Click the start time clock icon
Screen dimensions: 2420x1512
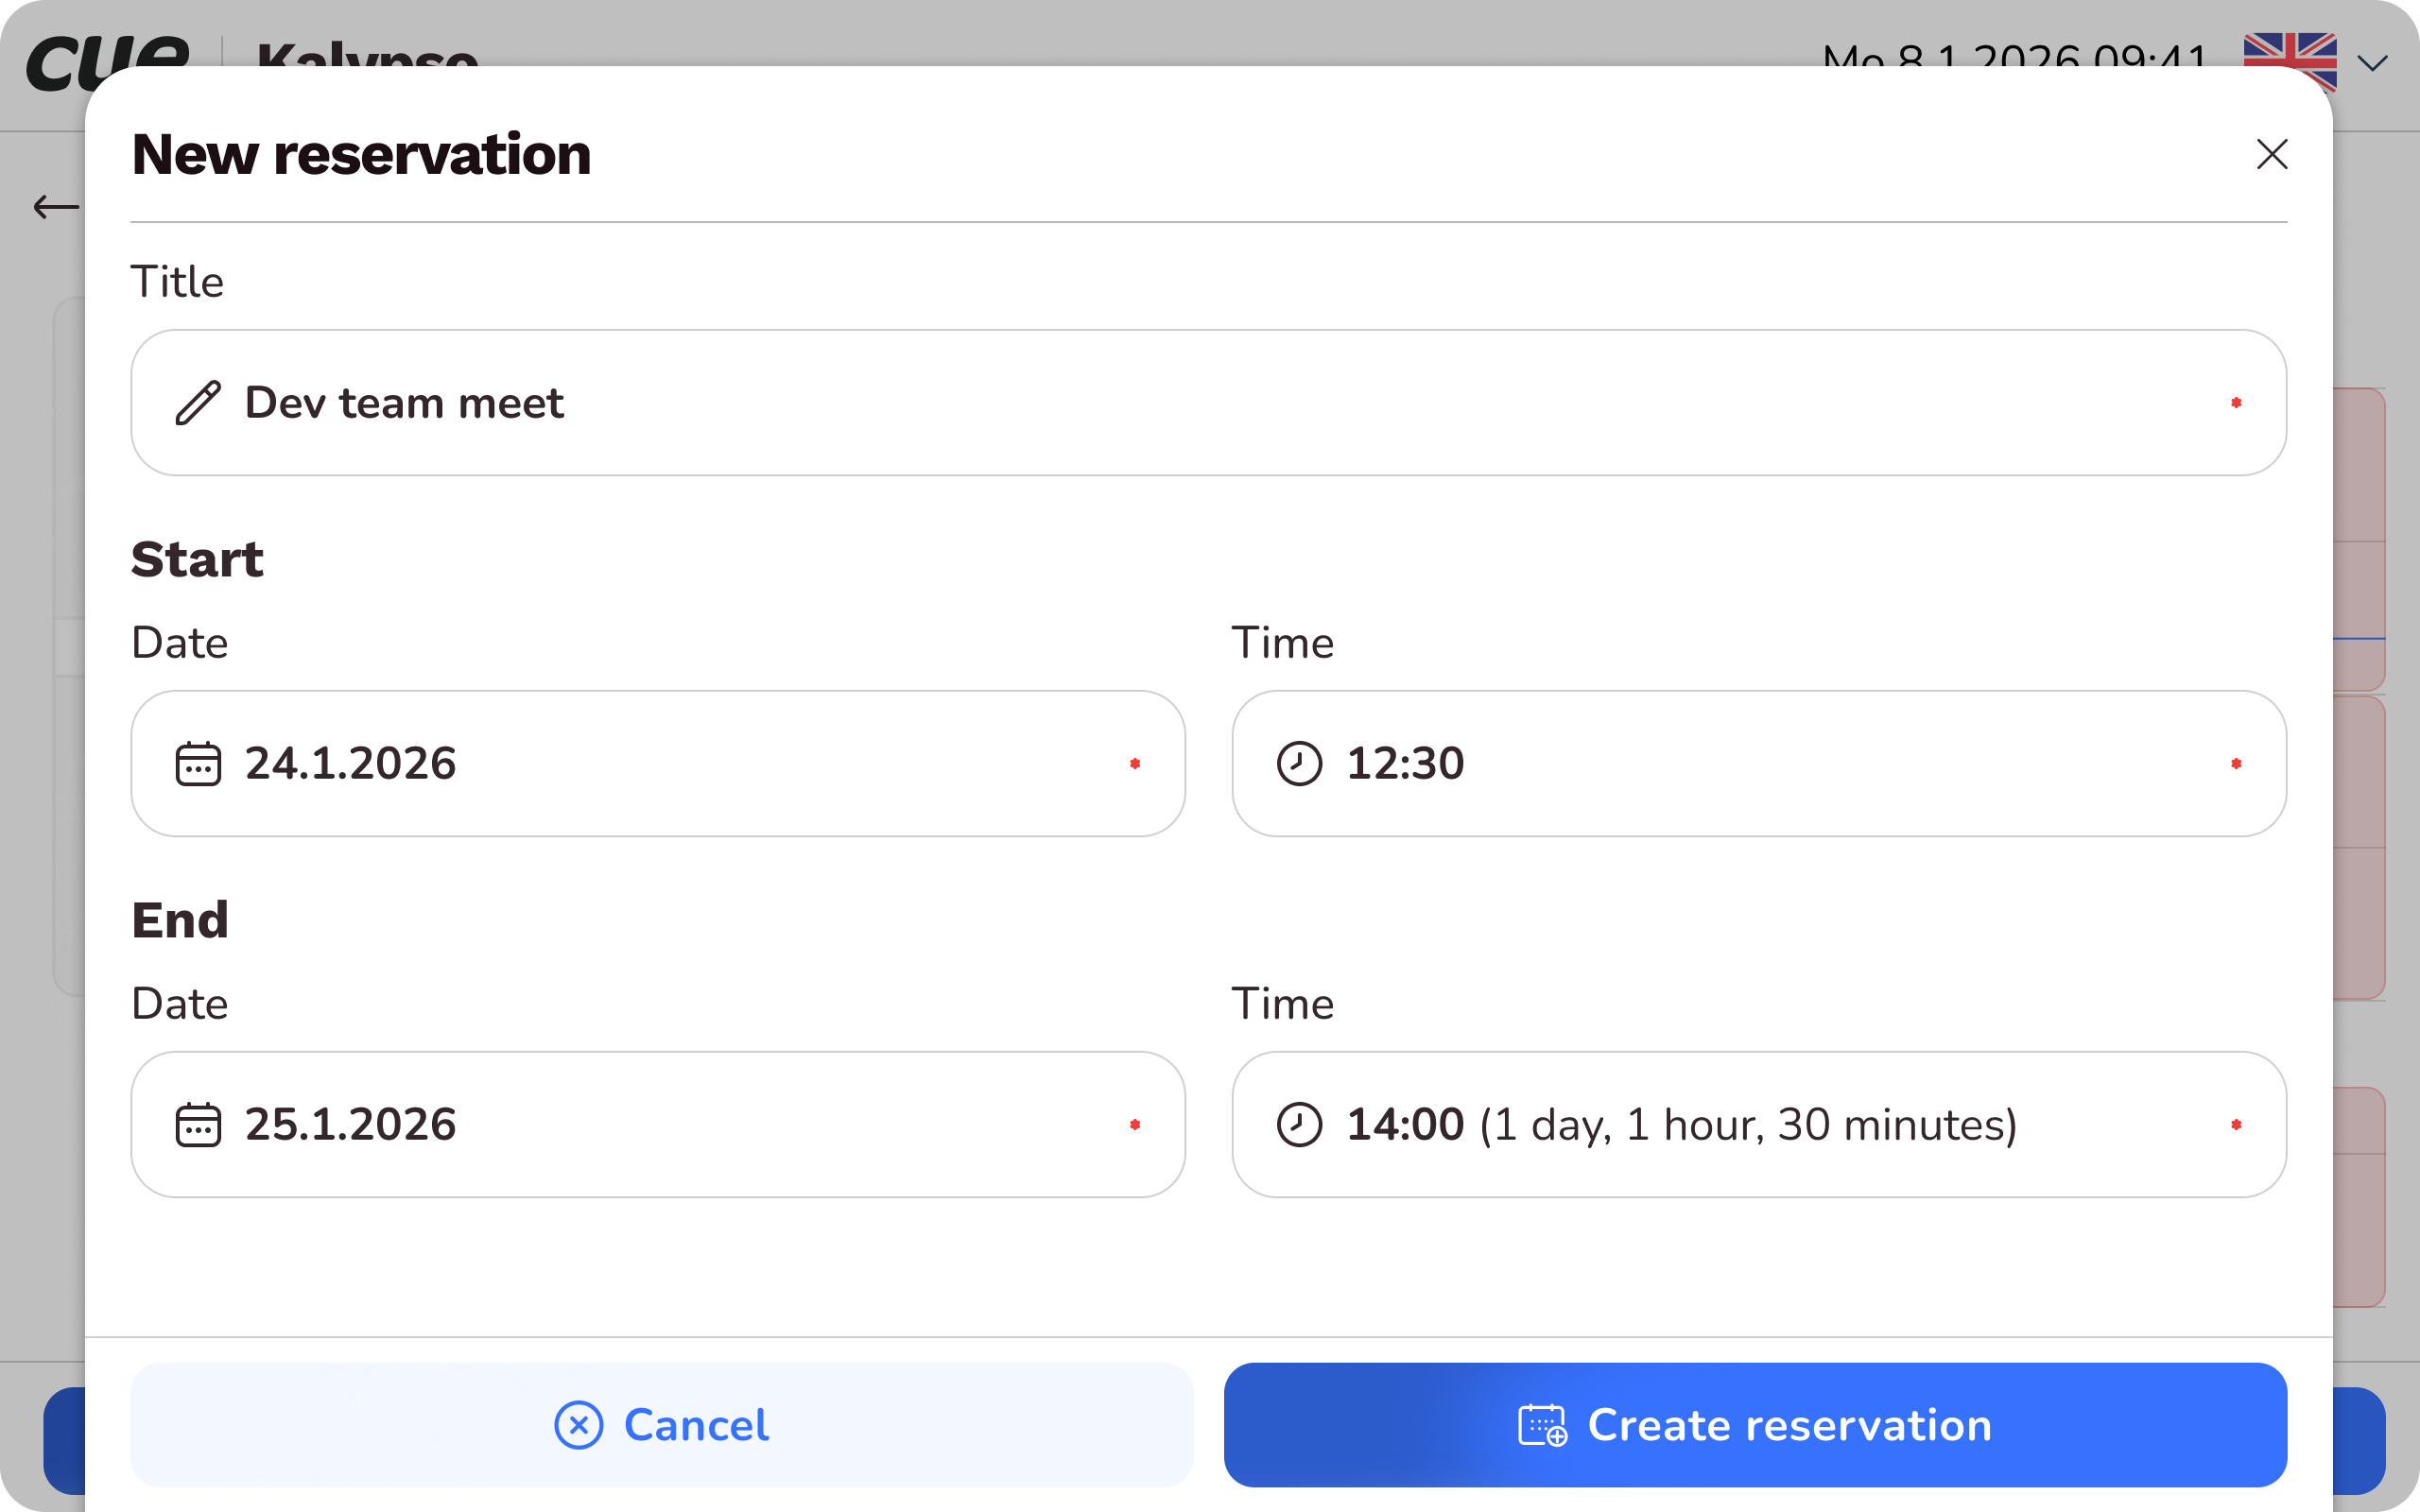coord(1299,764)
